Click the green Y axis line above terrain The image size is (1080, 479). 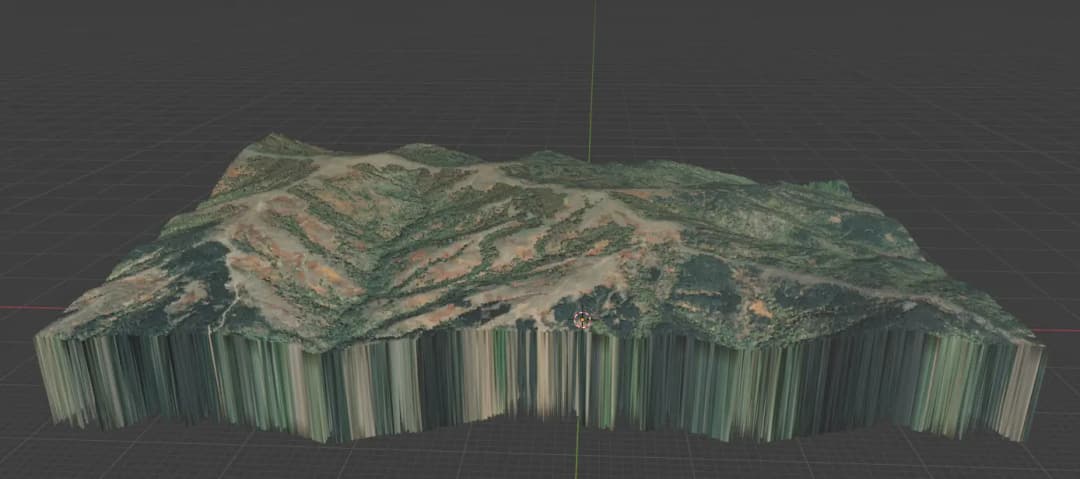coord(592,80)
